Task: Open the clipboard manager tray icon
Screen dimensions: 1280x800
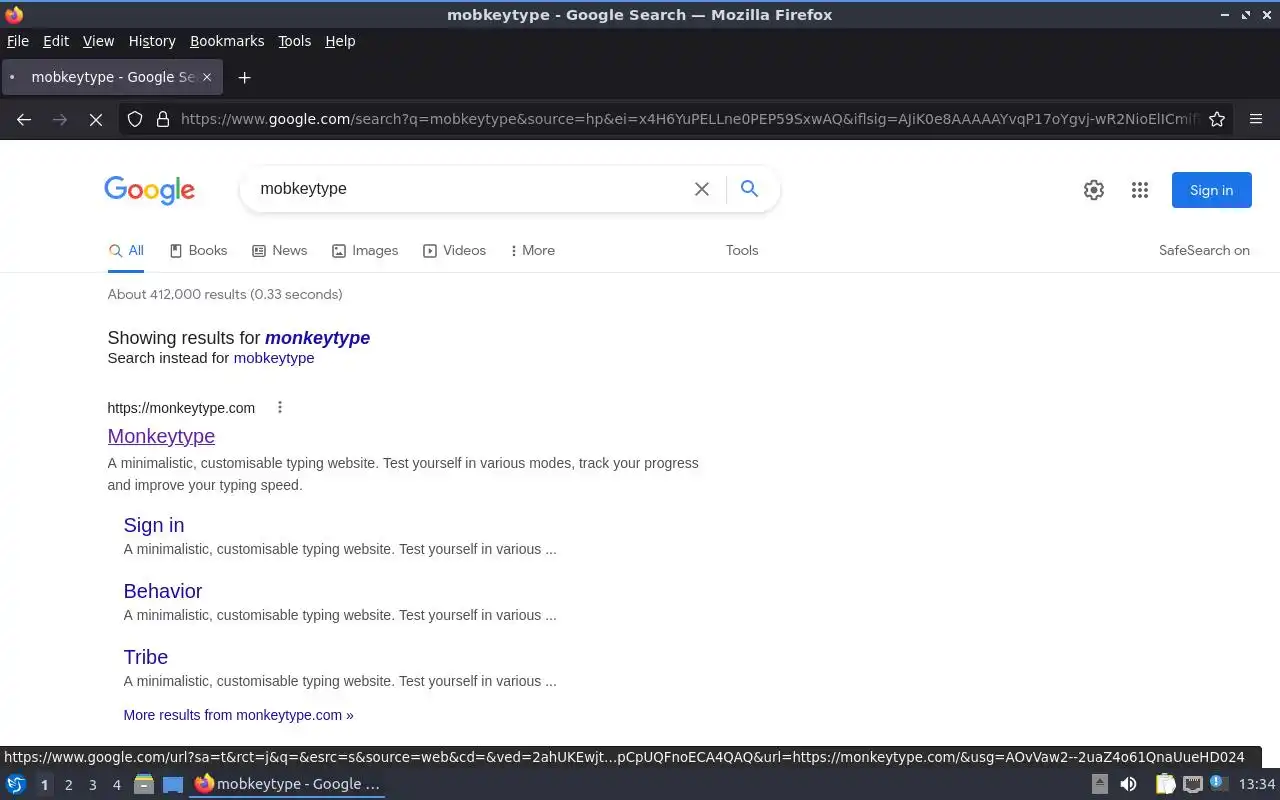Action: [x=1165, y=784]
